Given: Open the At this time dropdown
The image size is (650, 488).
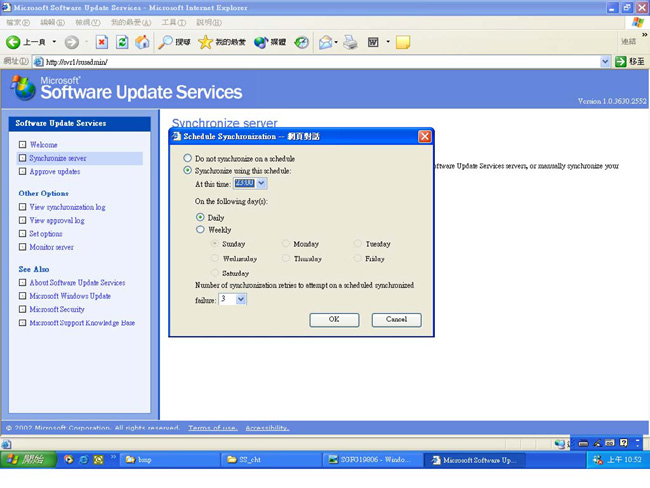Looking at the screenshot, I should (262, 183).
